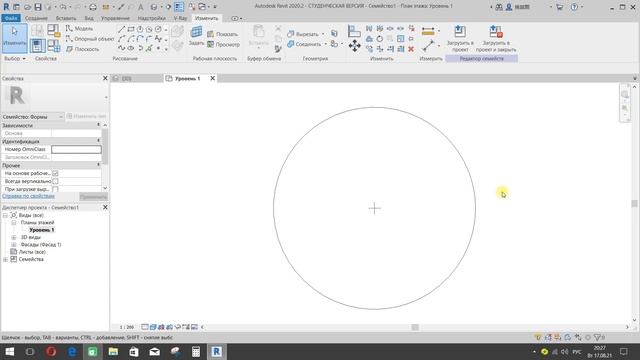Screen dimensions: 640x360
Task: Open the Семейство: Формы dropdown
Action: 33,117
